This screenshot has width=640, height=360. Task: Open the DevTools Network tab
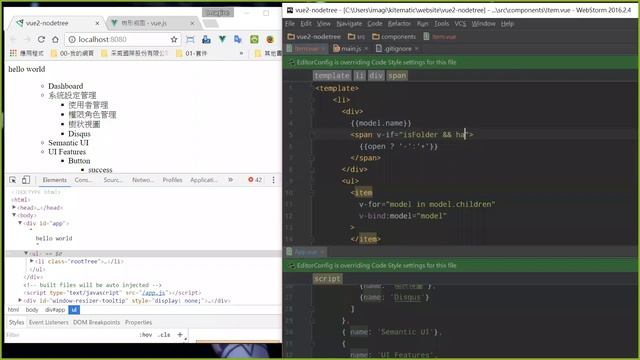(x=143, y=180)
